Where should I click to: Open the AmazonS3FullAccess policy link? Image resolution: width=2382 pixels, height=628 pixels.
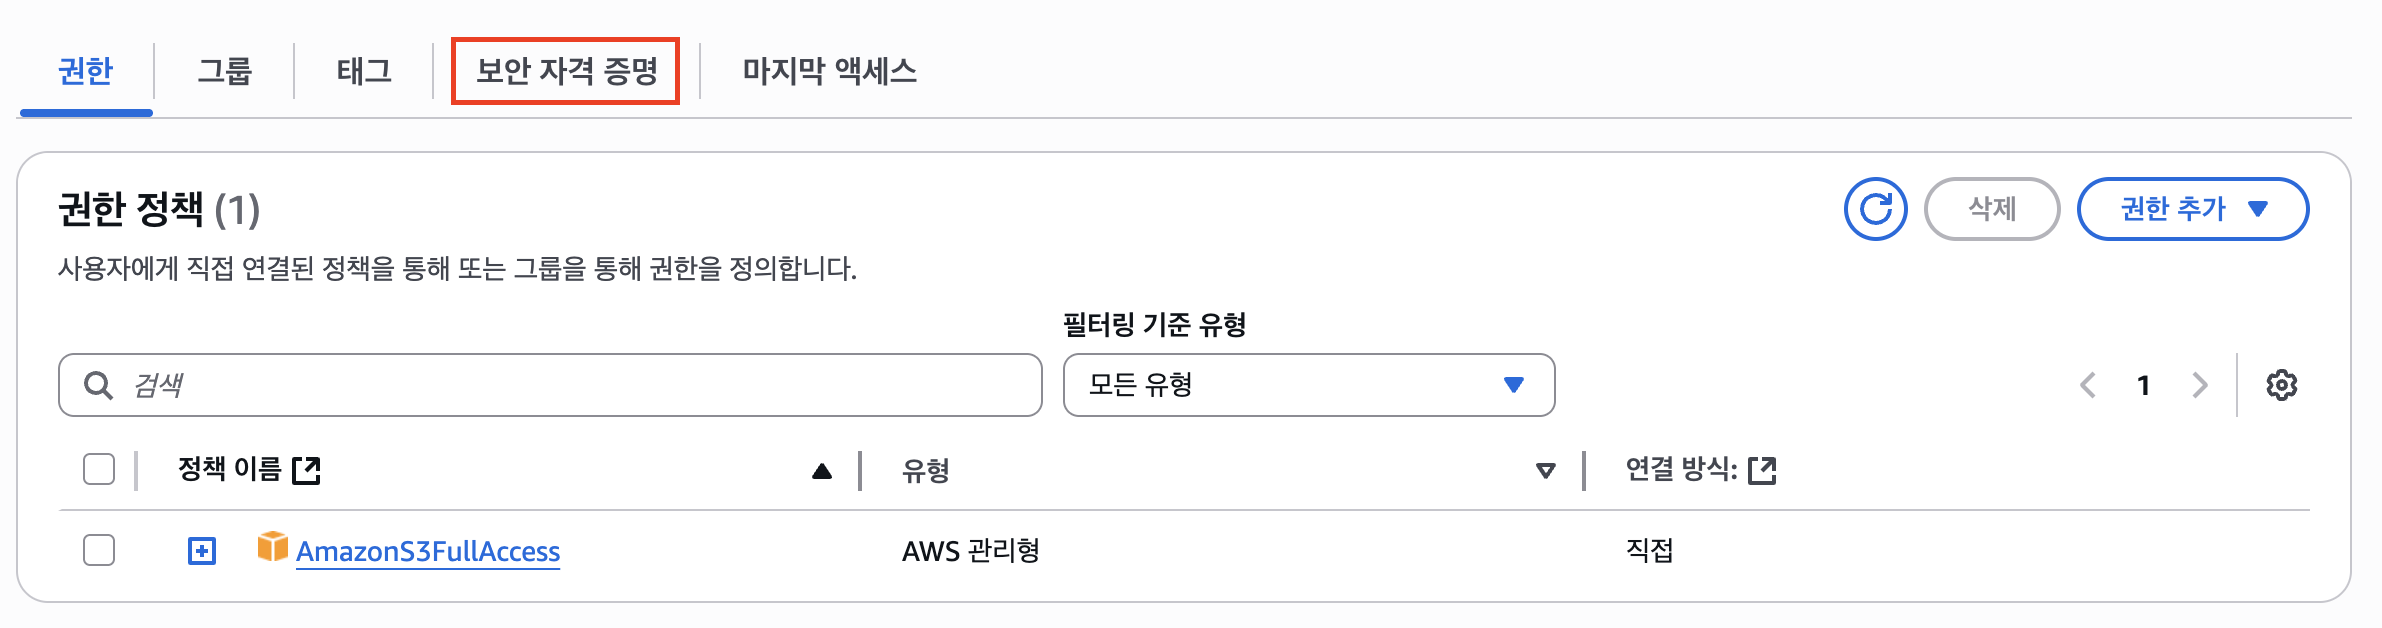tap(428, 551)
